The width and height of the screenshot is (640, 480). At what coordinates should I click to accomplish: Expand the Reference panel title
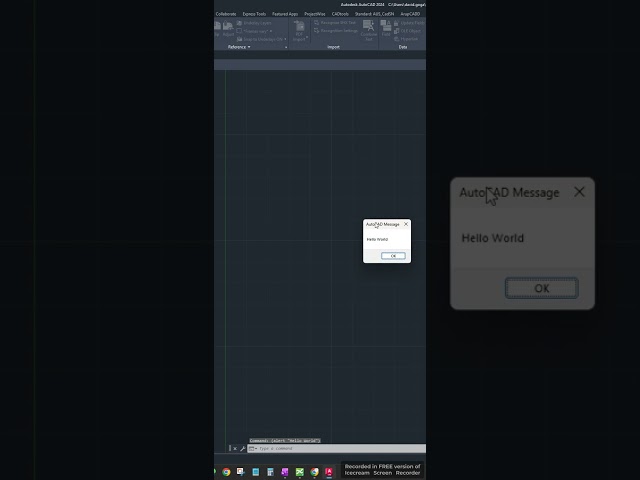[239, 47]
